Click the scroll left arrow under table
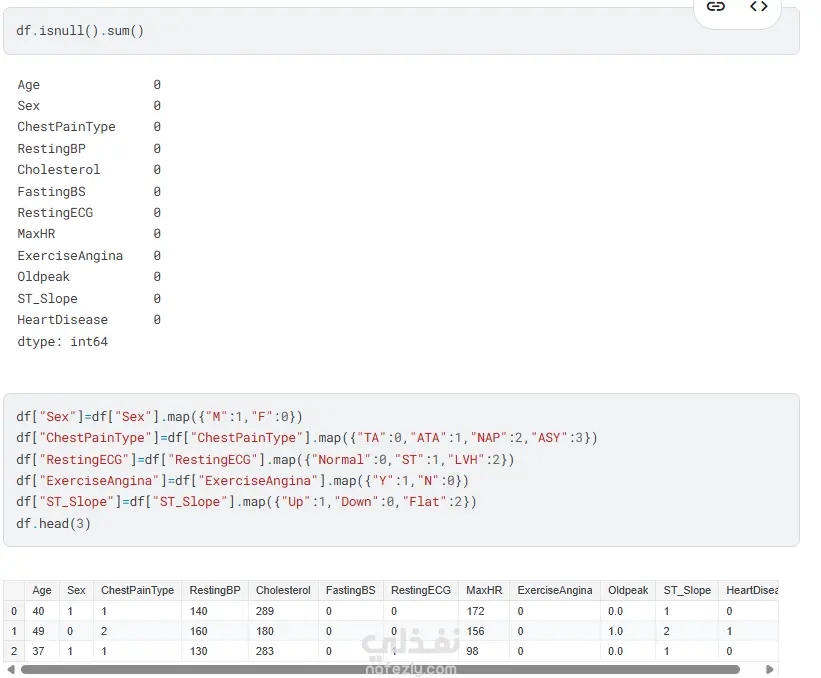Screen dimensions: 821x678 pyautogui.click(x=11, y=669)
